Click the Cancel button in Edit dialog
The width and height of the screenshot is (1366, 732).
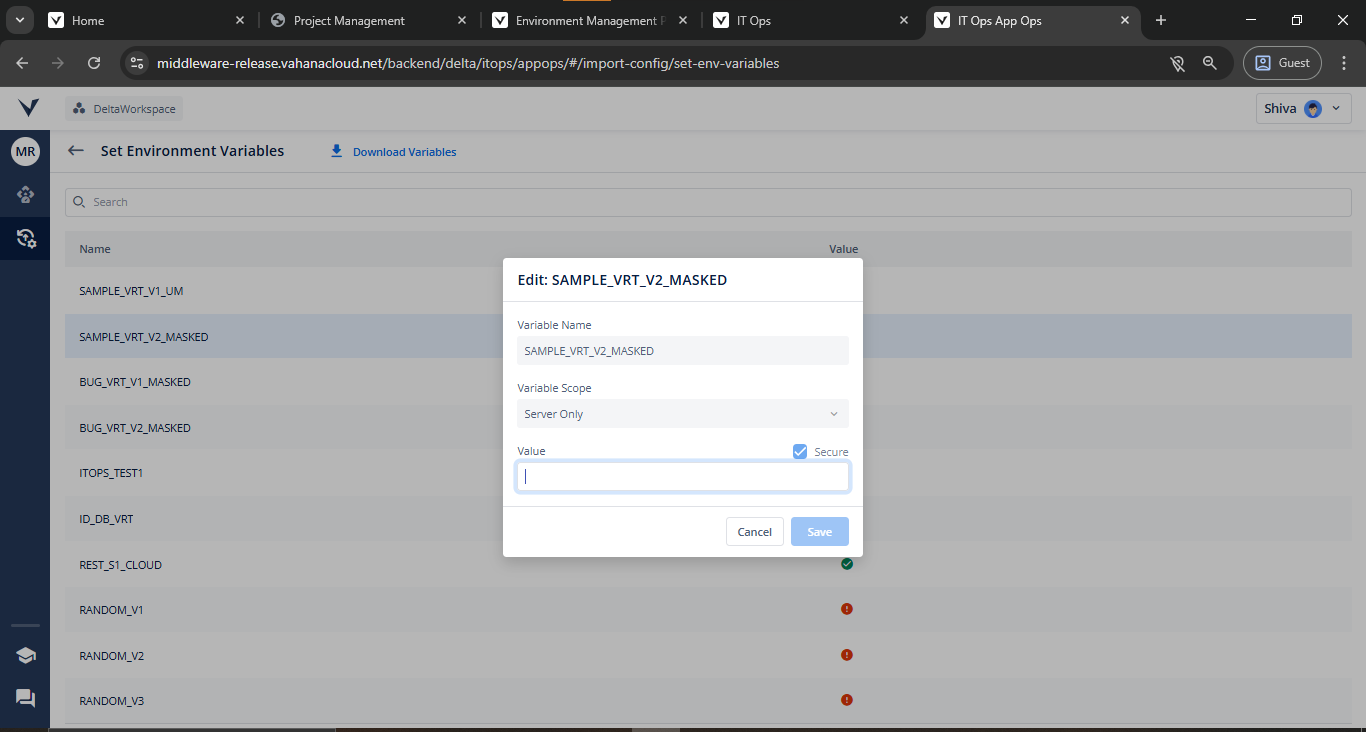pyautogui.click(x=755, y=532)
